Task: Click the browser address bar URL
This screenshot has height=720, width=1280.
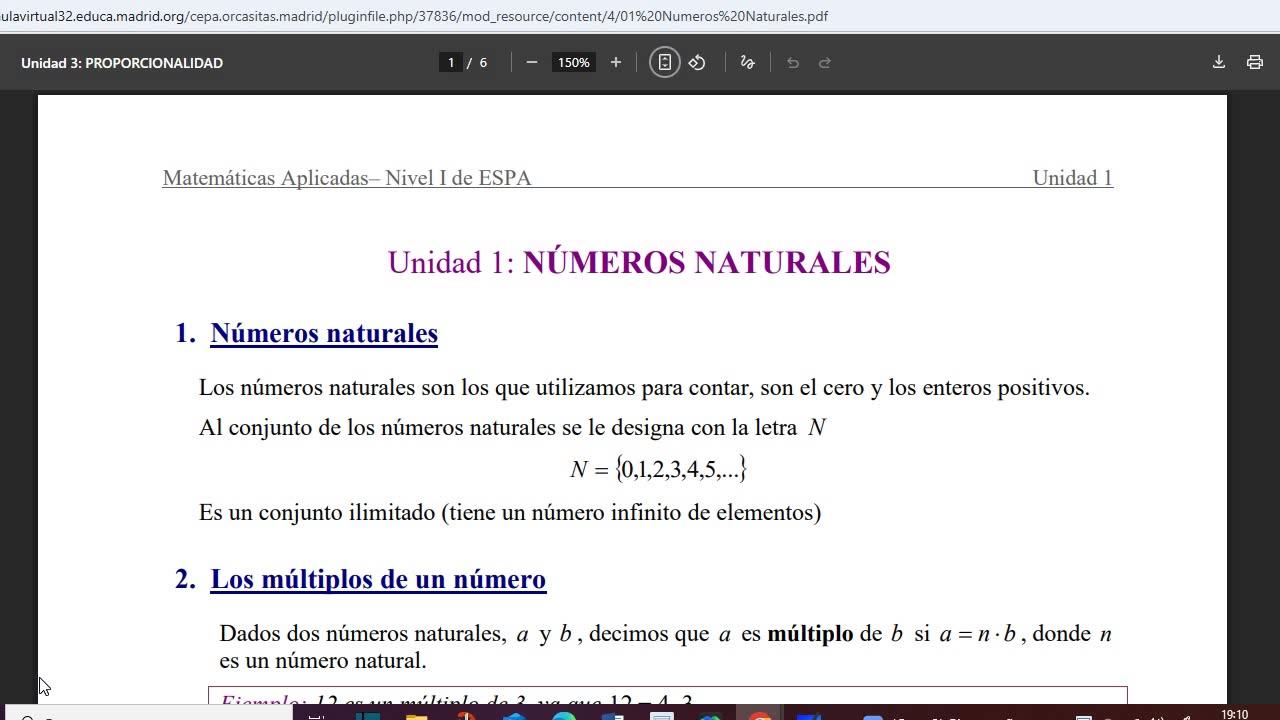Action: [414, 16]
